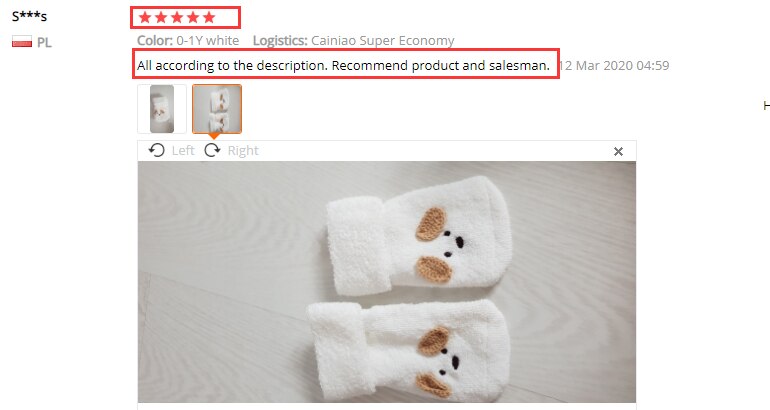Click the enlarged white socks photo
This screenshot has width=770, height=410.
pyautogui.click(x=387, y=282)
